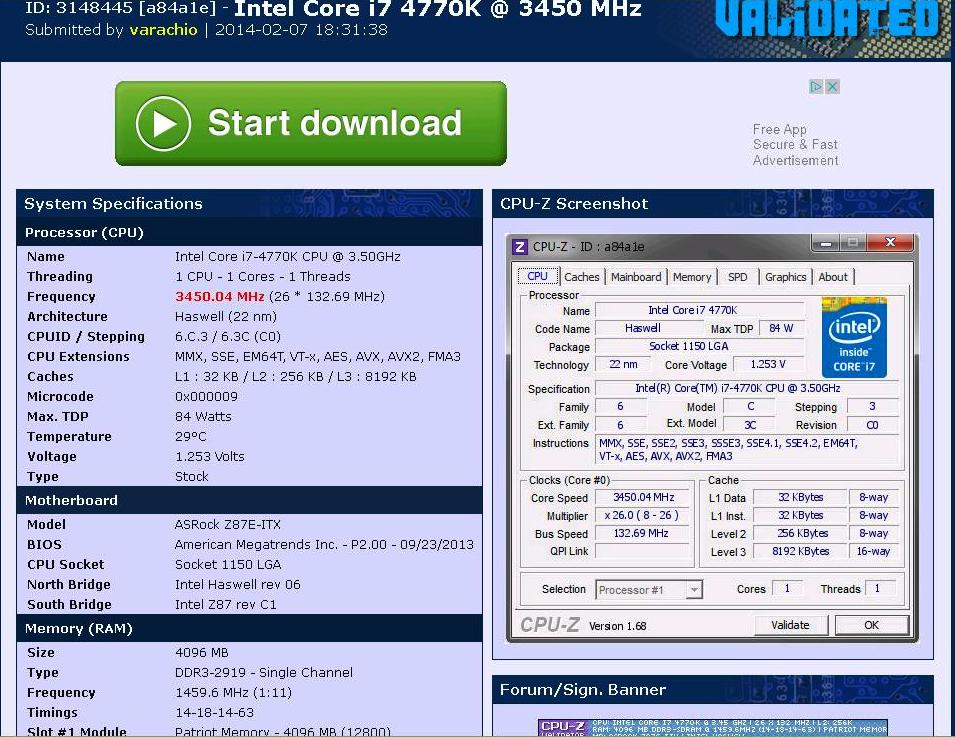Click the Intel inside Core i7 badge
This screenshot has height=737, width=955.
click(x=854, y=337)
